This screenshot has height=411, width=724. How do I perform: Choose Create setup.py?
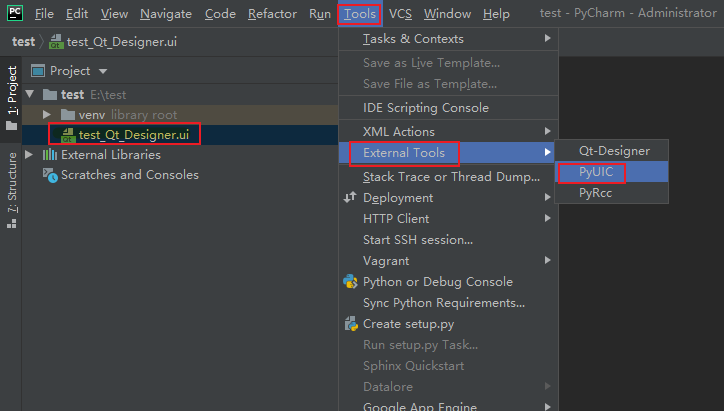tap(448, 324)
